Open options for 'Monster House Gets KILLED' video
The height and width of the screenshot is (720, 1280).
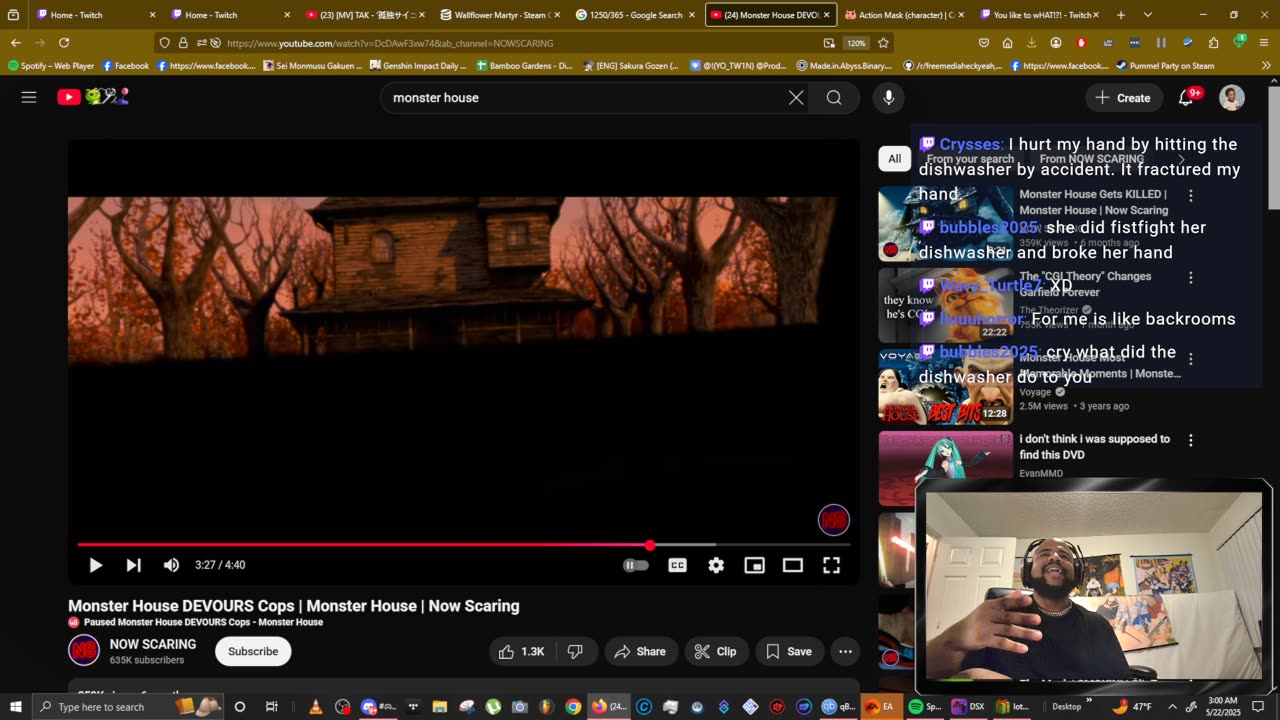[1190, 196]
